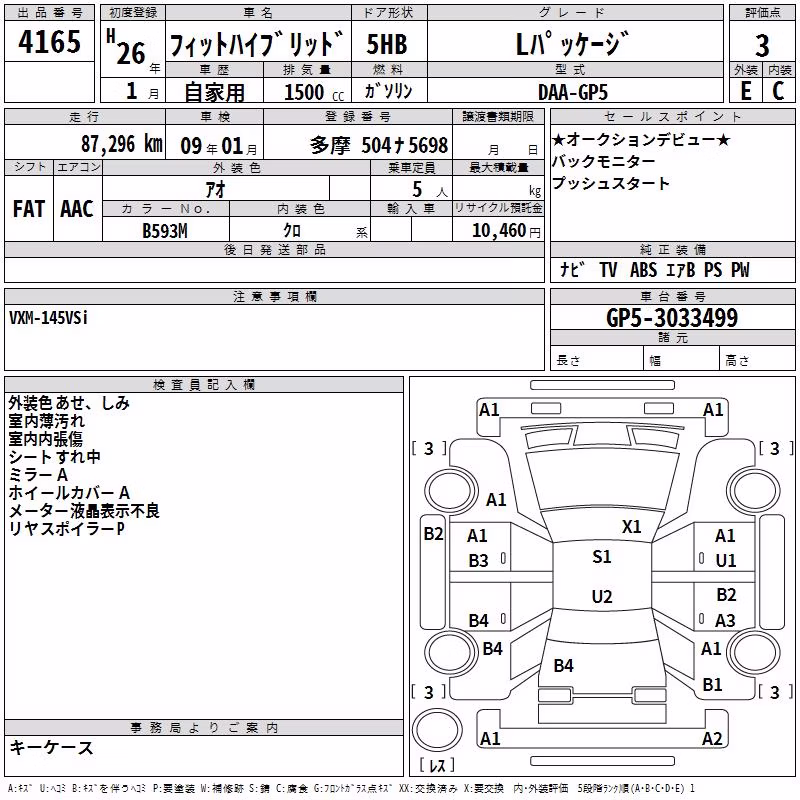The width and height of the screenshot is (800, 800).
Task: Click inspector note シートすれ中
Action: pos(54,457)
